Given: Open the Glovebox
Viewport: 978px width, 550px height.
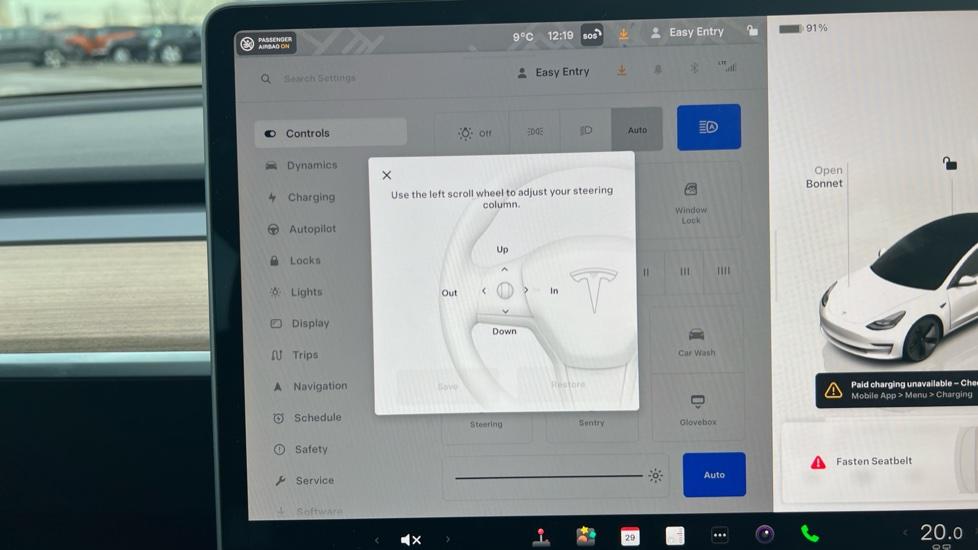Looking at the screenshot, I should tap(697, 408).
